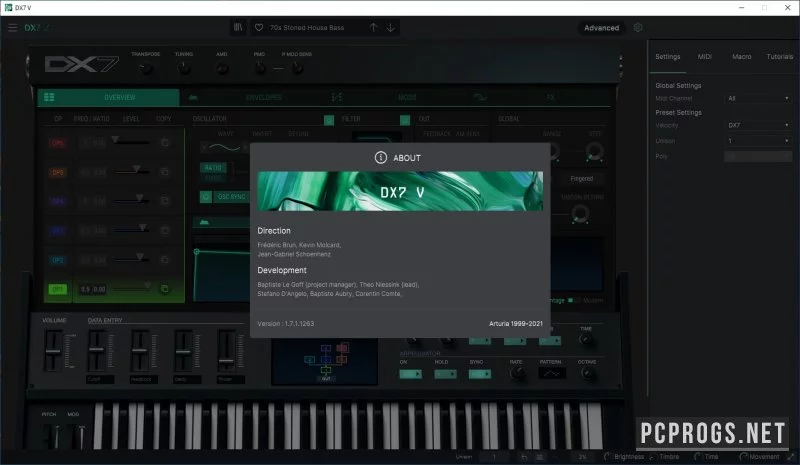Viewport: 800px width, 465px height.
Task: Click the Time knob
Action: (586, 339)
